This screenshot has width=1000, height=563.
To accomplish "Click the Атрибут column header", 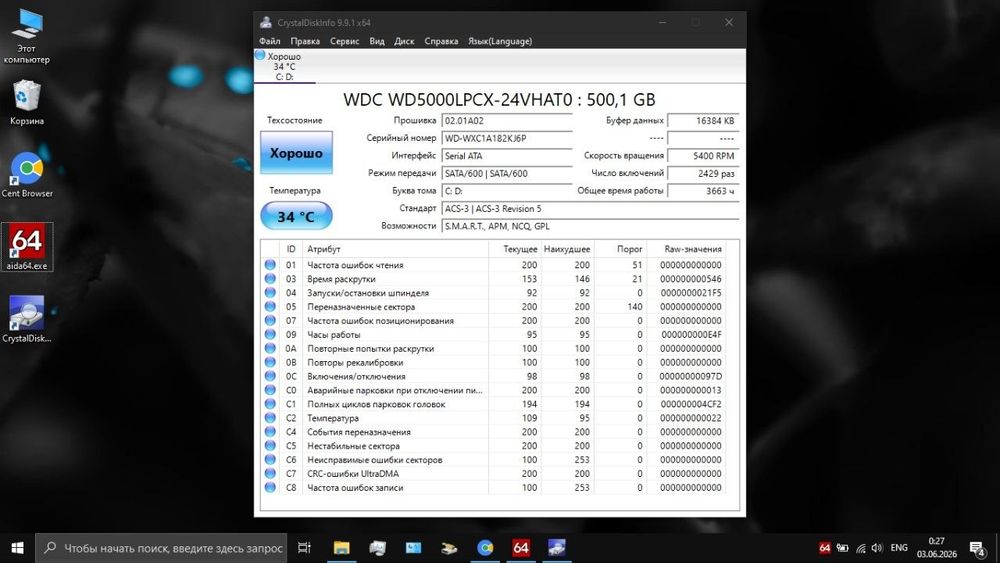I will pyautogui.click(x=395, y=249).
